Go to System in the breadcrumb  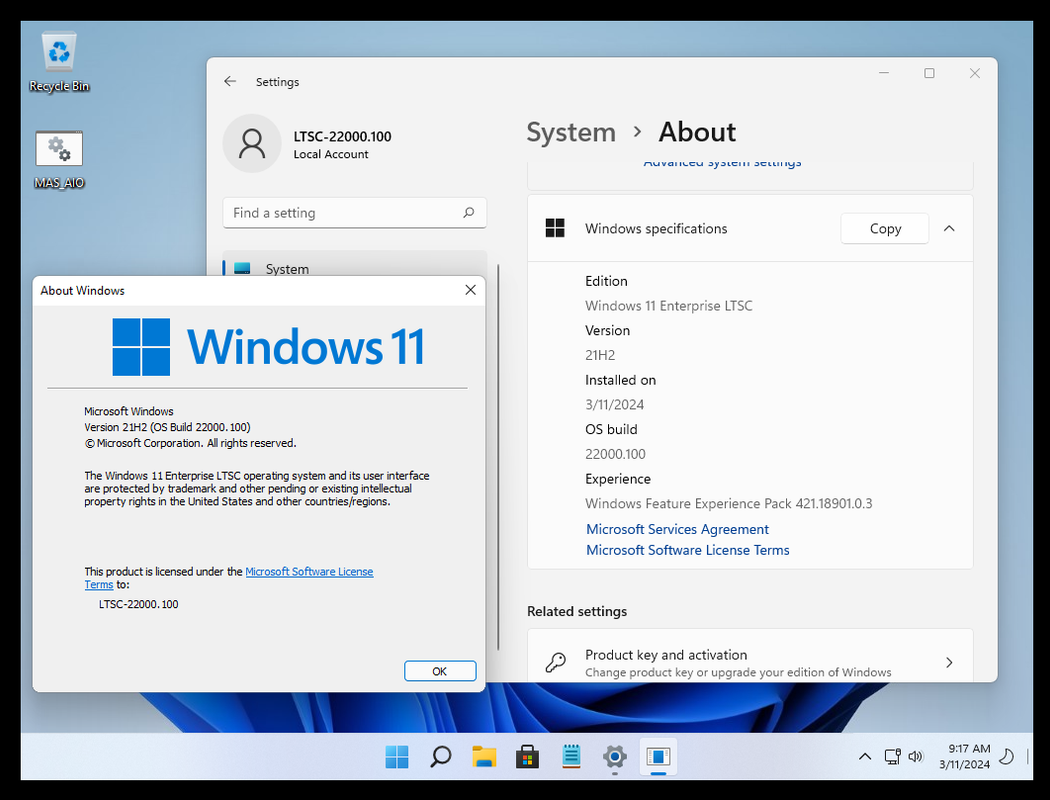click(x=571, y=133)
